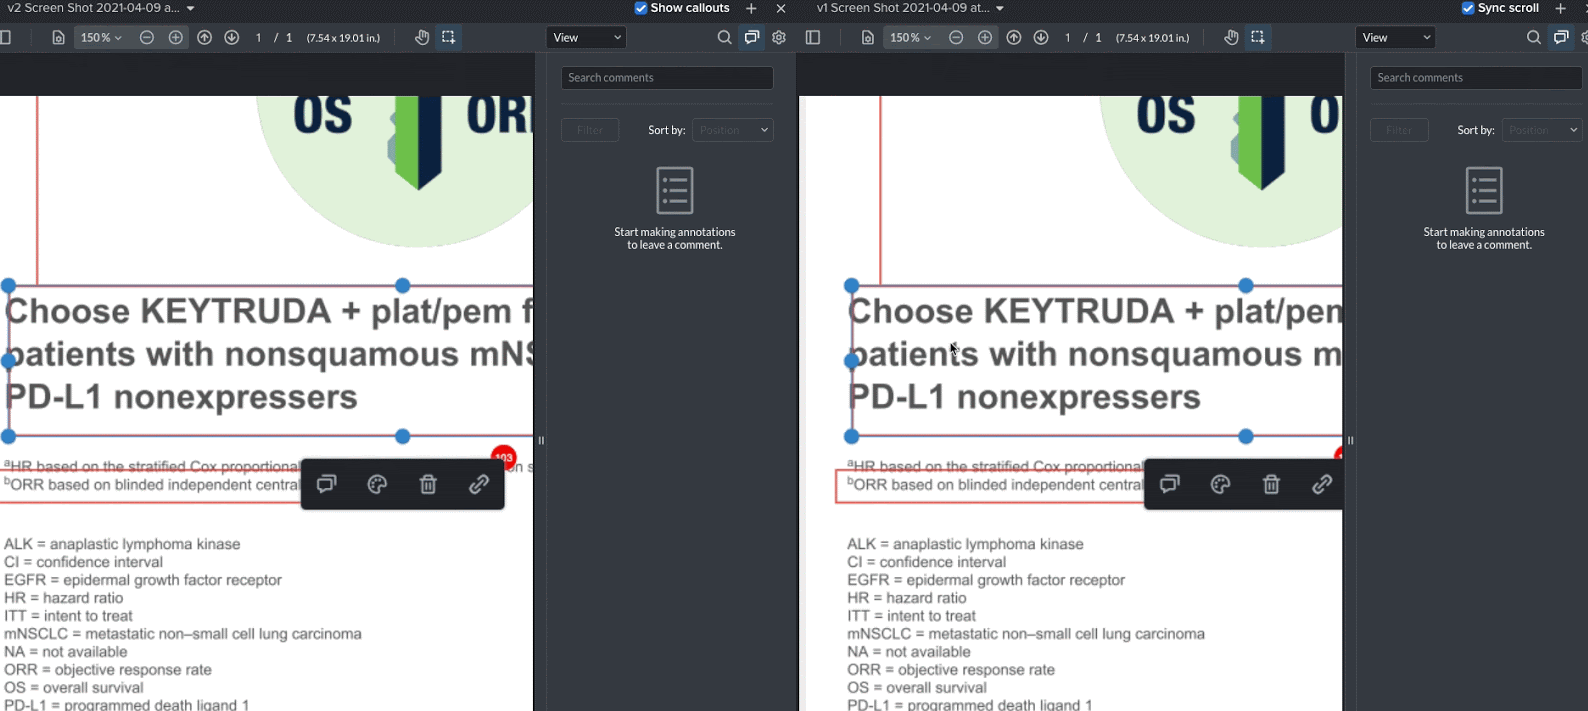Image resolution: width=1588 pixels, height=711 pixels.
Task: Zoom in using right v1 viewer toolbar
Action: (985, 37)
